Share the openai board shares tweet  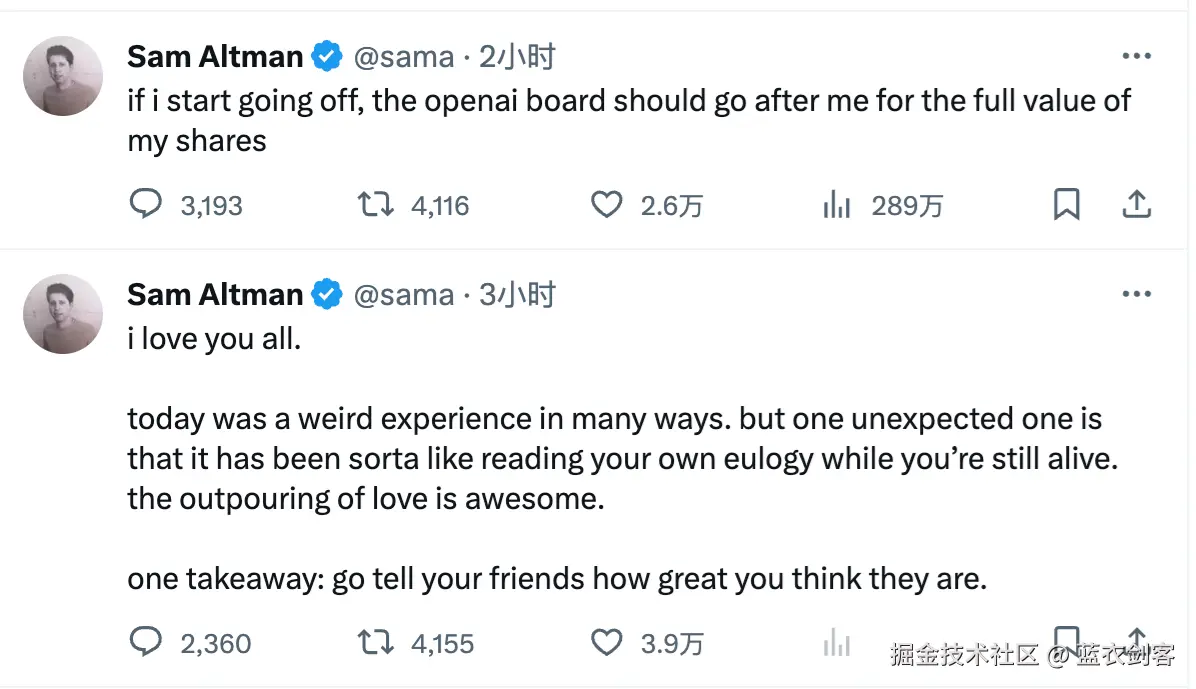coord(1136,205)
